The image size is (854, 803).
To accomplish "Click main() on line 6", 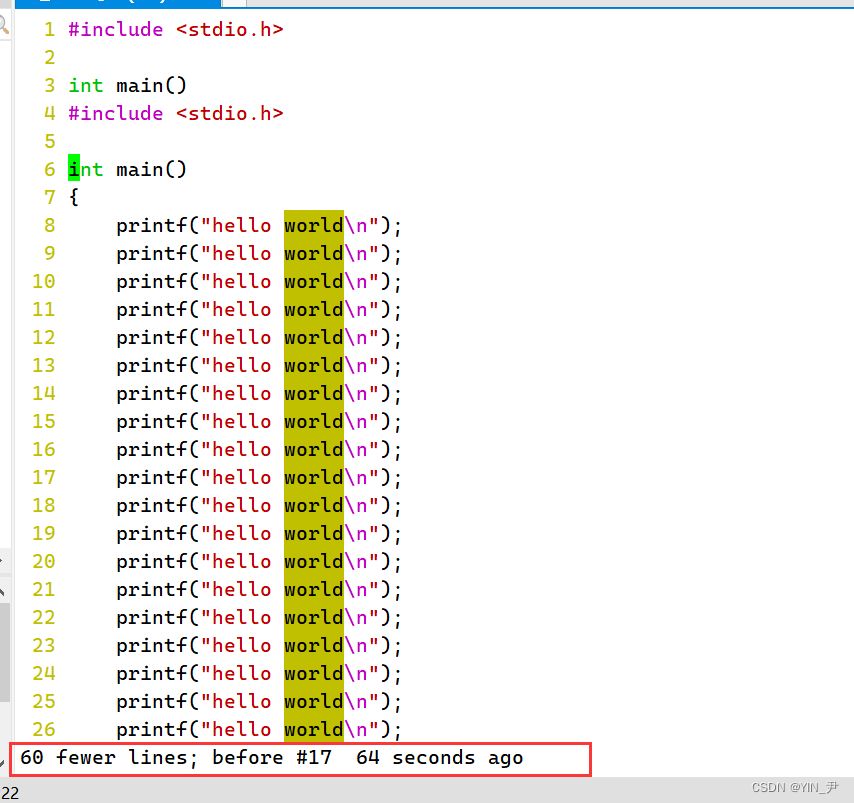I will 151,170.
